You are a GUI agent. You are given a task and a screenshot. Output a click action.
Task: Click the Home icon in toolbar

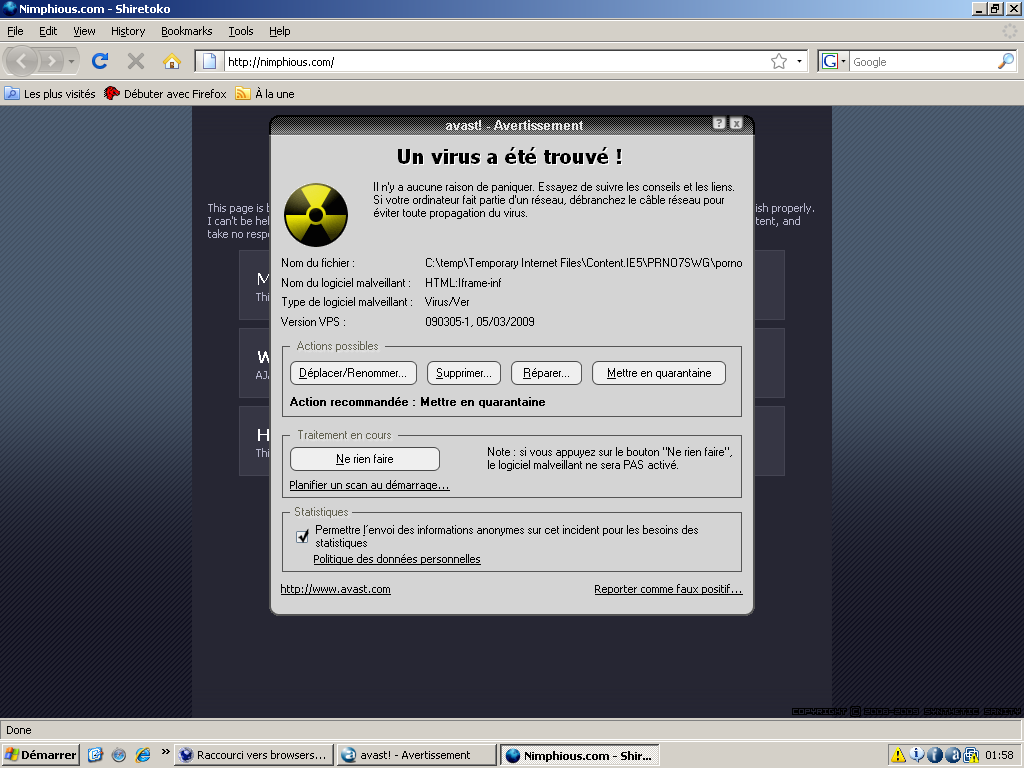click(172, 61)
